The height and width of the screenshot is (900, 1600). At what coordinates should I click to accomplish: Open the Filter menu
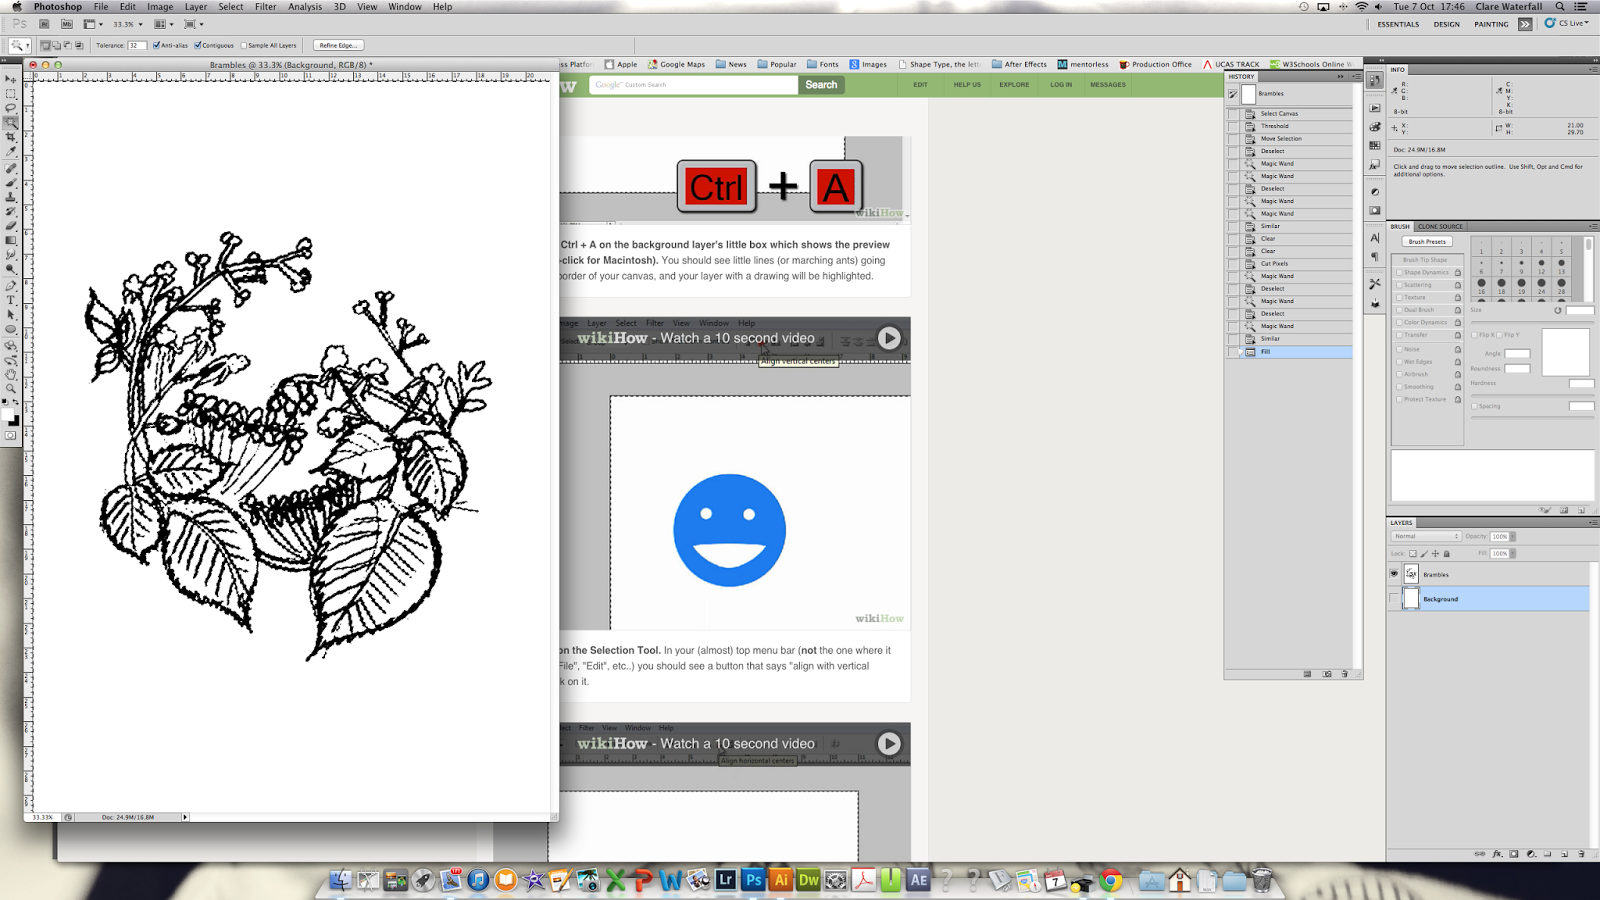(265, 7)
